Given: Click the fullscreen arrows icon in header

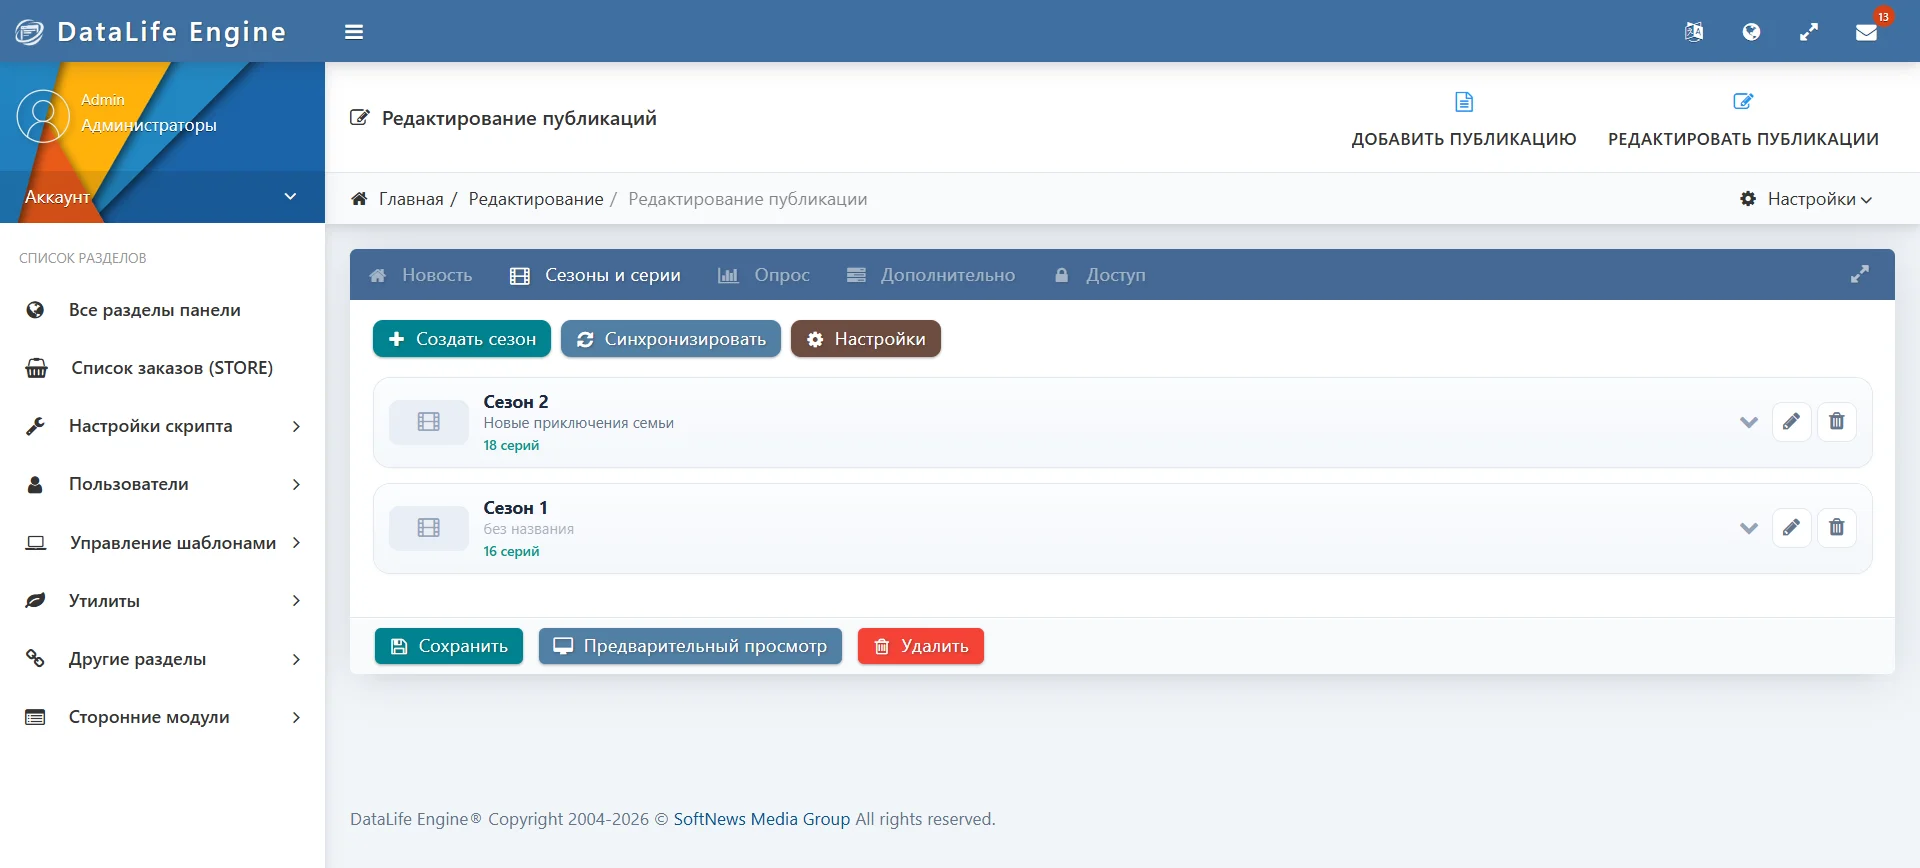Looking at the screenshot, I should click(1809, 32).
